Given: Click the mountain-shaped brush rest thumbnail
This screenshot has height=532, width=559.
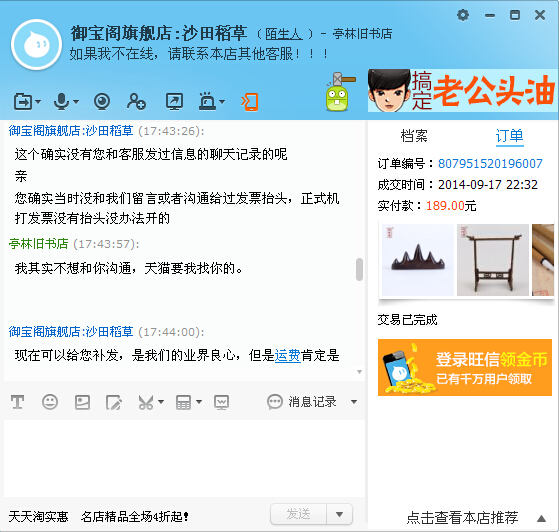Looking at the screenshot, I should click(x=418, y=260).
